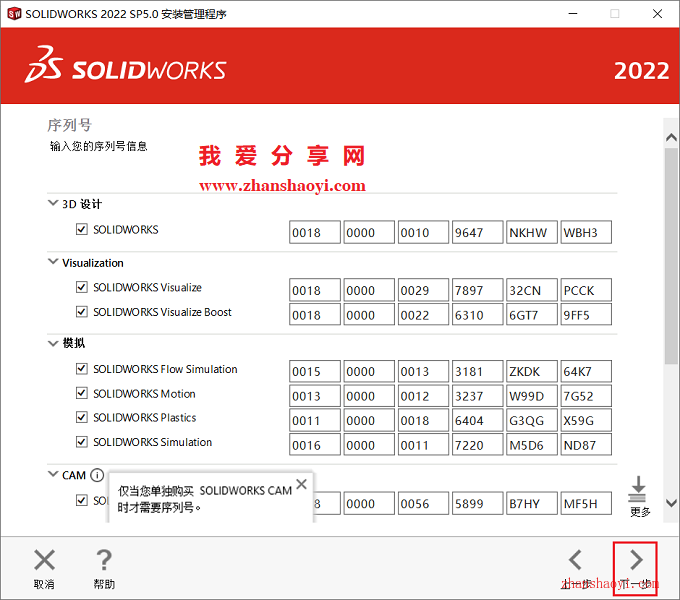Click scrollbar down arrow
680x600 pixels.
pos(671,503)
